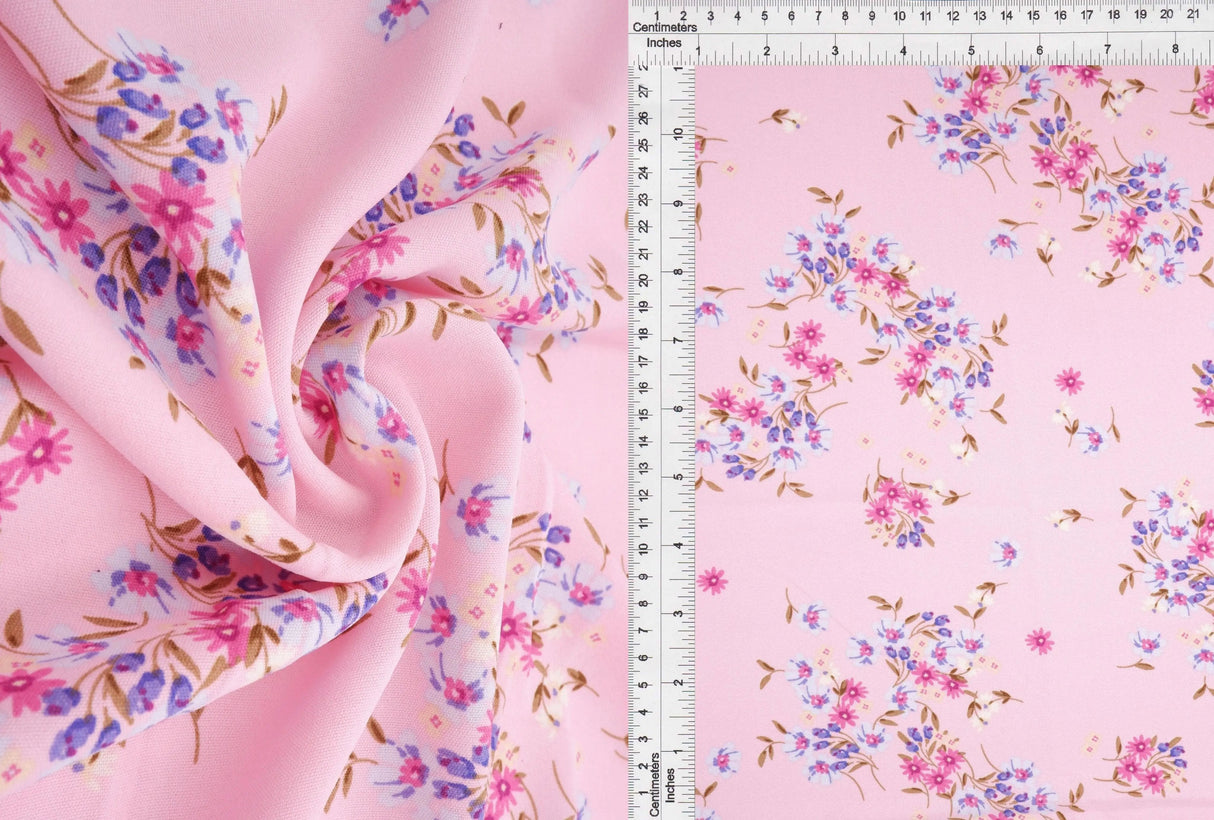Click the Inches label on the horizontal ruler
This screenshot has width=1214, height=820.
[664, 44]
